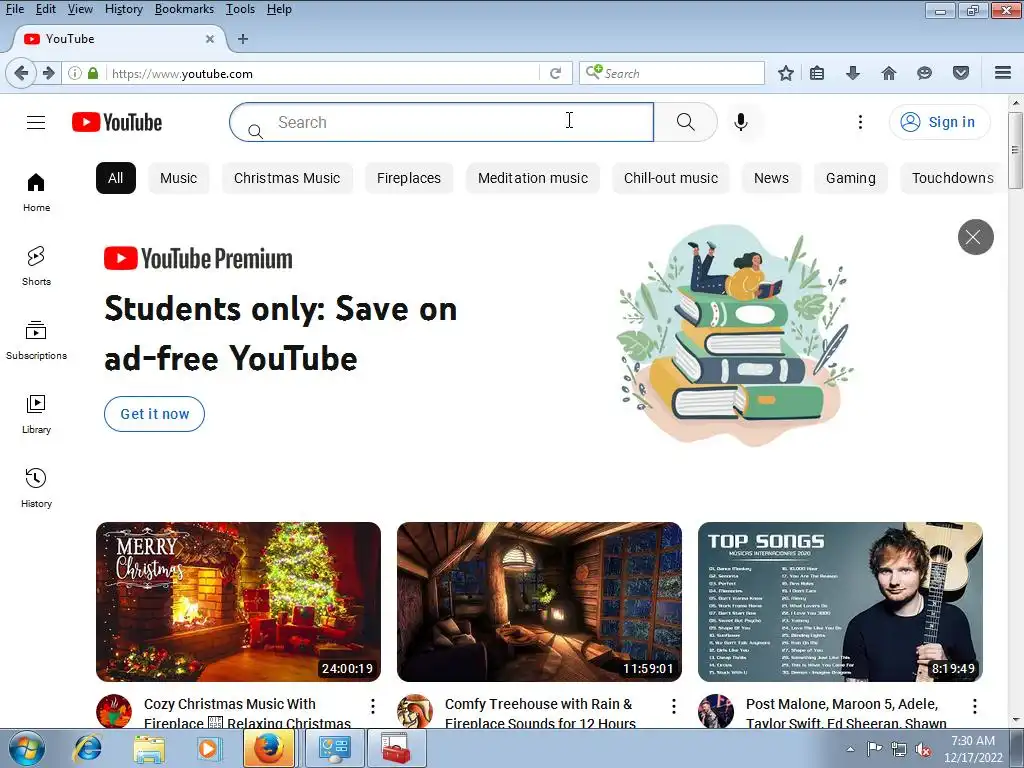1024x768 pixels.
Task: Select the Music filter chip
Action: pyautogui.click(x=178, y=178)
